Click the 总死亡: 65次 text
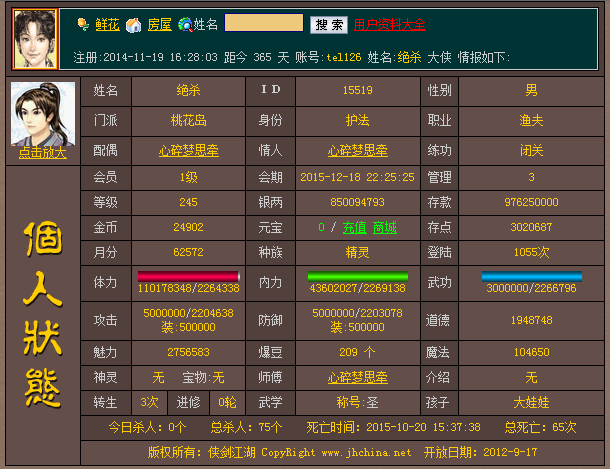Viewport: 610px width, 469px height. [x=540, y=427]
